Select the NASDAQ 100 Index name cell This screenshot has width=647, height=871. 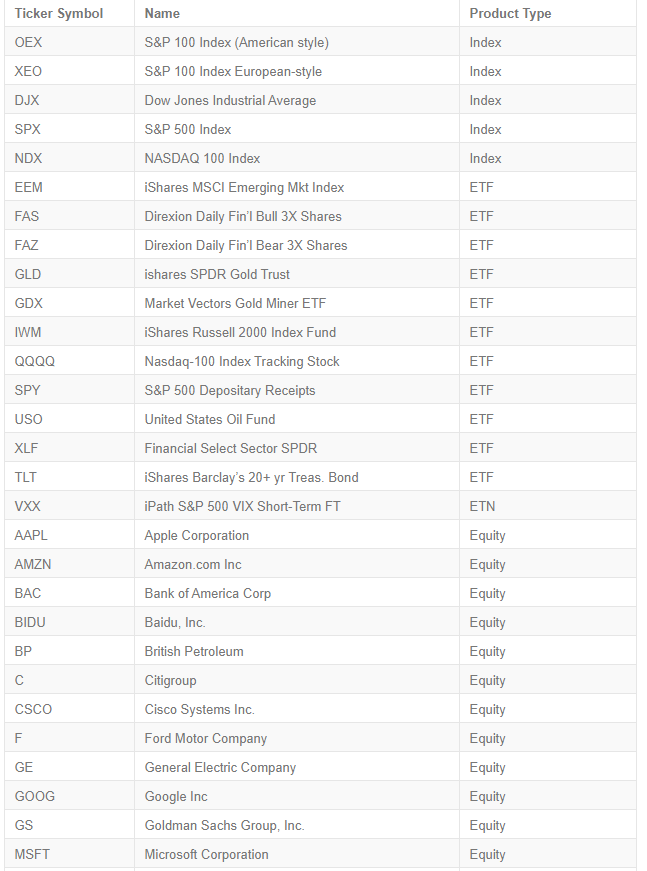(x=202, y=158)
